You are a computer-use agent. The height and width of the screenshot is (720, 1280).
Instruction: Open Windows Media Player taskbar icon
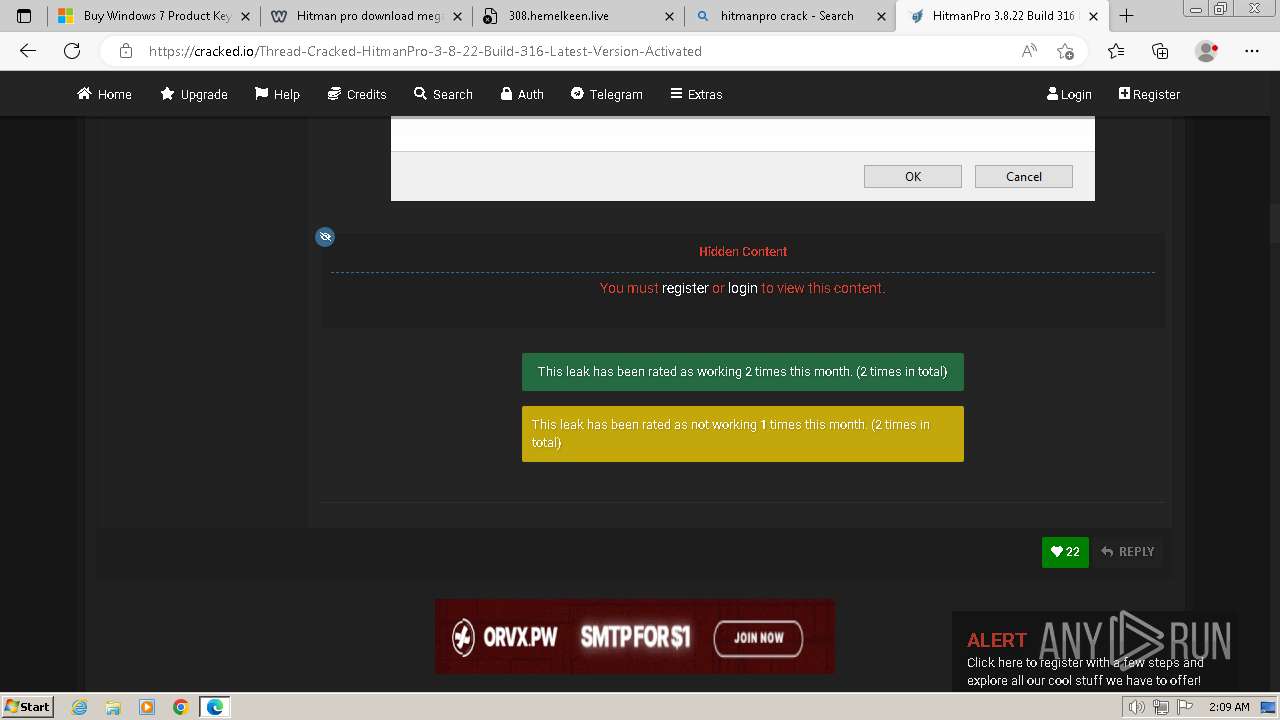pyautogui.click(x=147, y=707)
